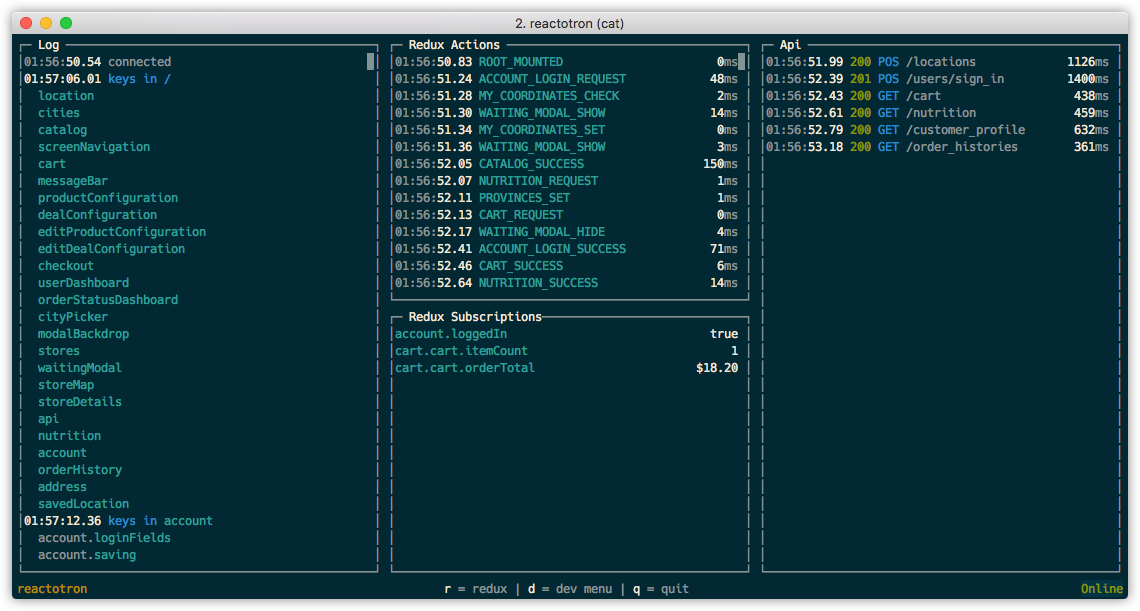Image resolution: width=1140 pixels, height=611 pixels.
Task: Click the ROOT_MOUNTED action row
Action: pyautogui.click(x=566, y=62)
